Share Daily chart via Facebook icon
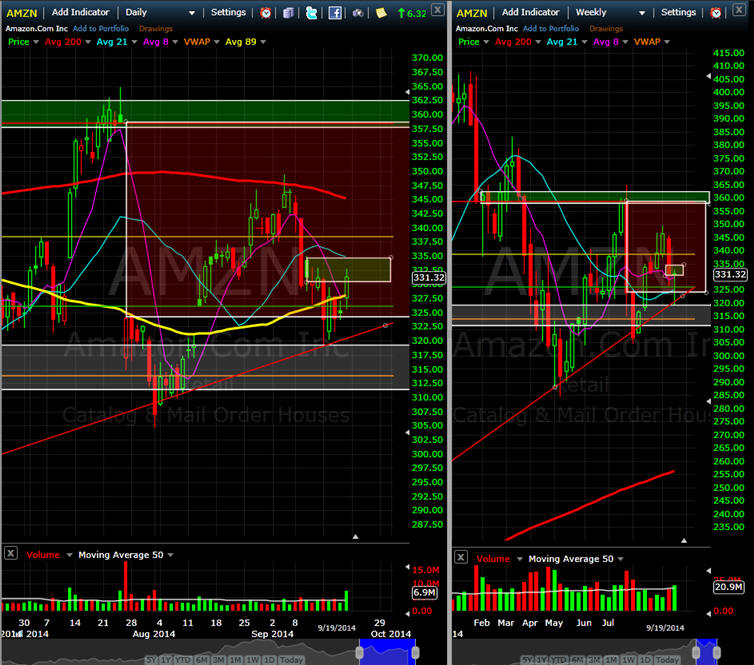The image size is (754, 665). tap(335, 13)
